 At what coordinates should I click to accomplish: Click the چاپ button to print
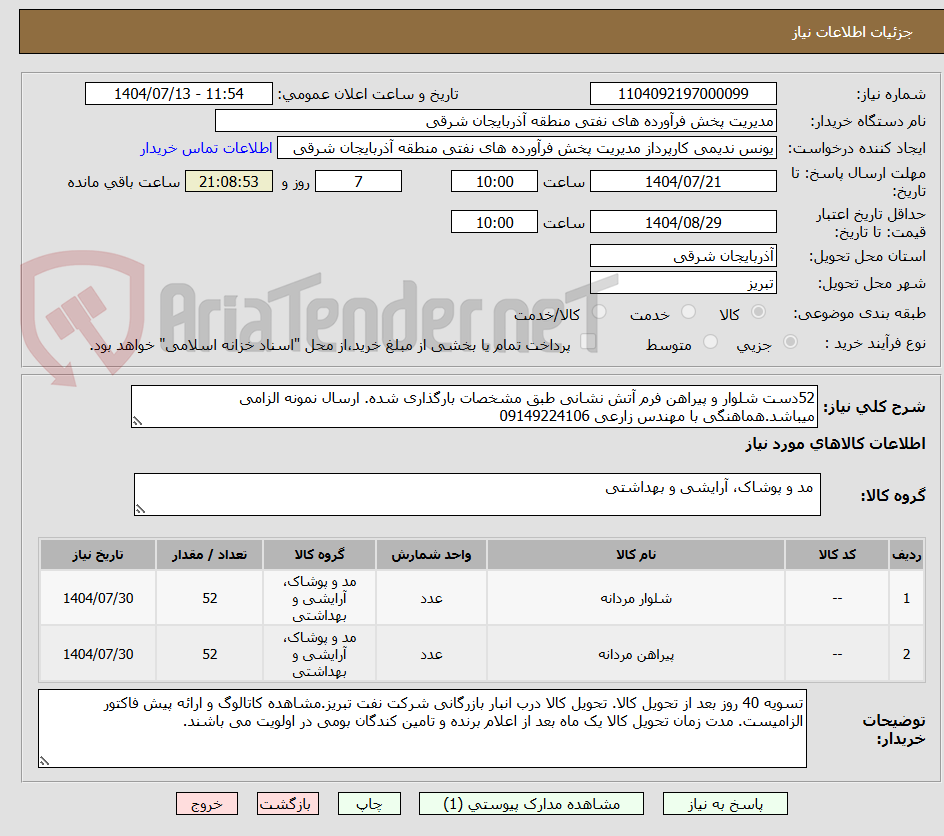point(369,803)
